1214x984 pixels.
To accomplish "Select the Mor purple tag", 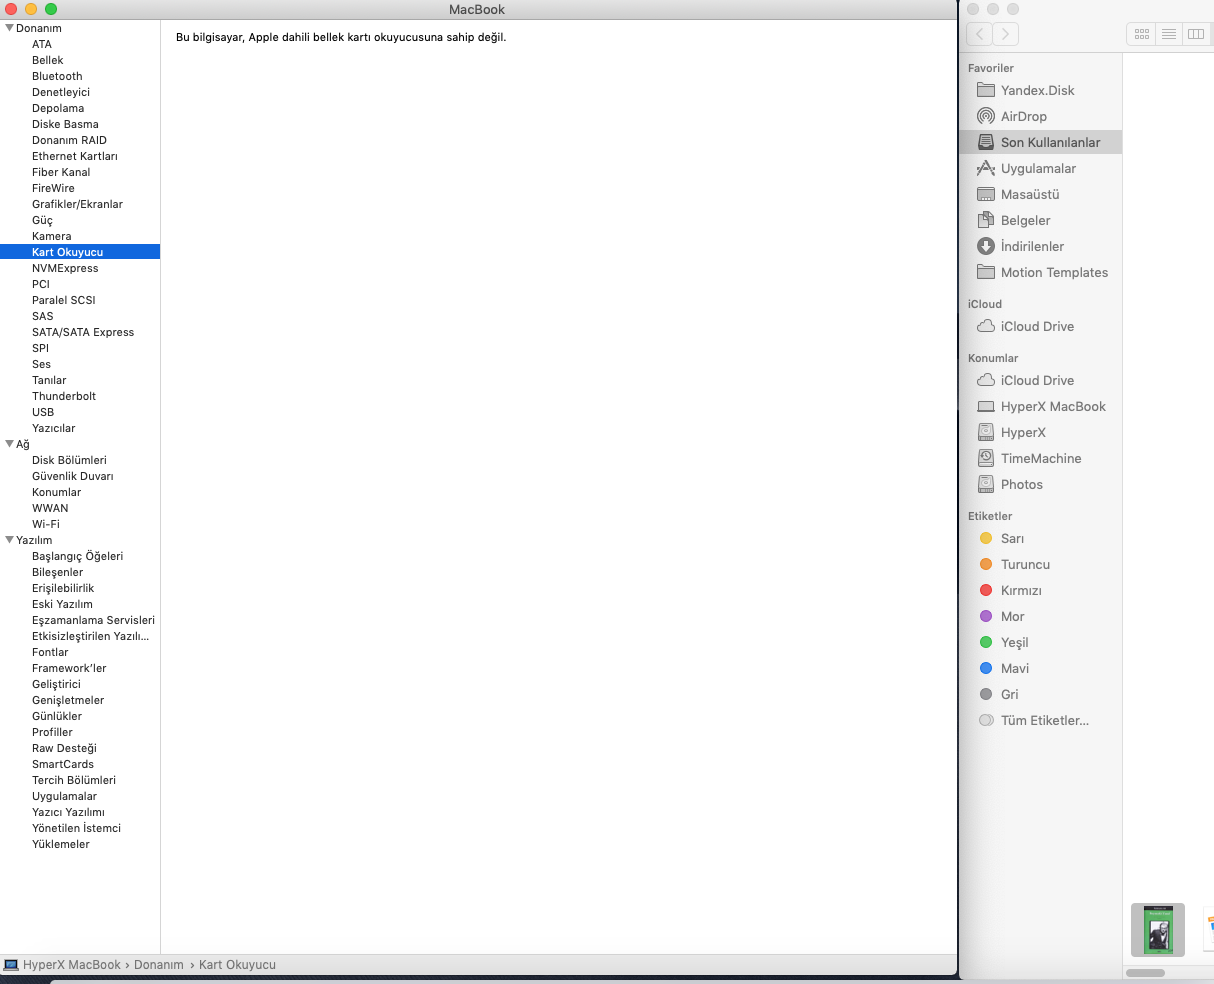I will coord(986,616).
